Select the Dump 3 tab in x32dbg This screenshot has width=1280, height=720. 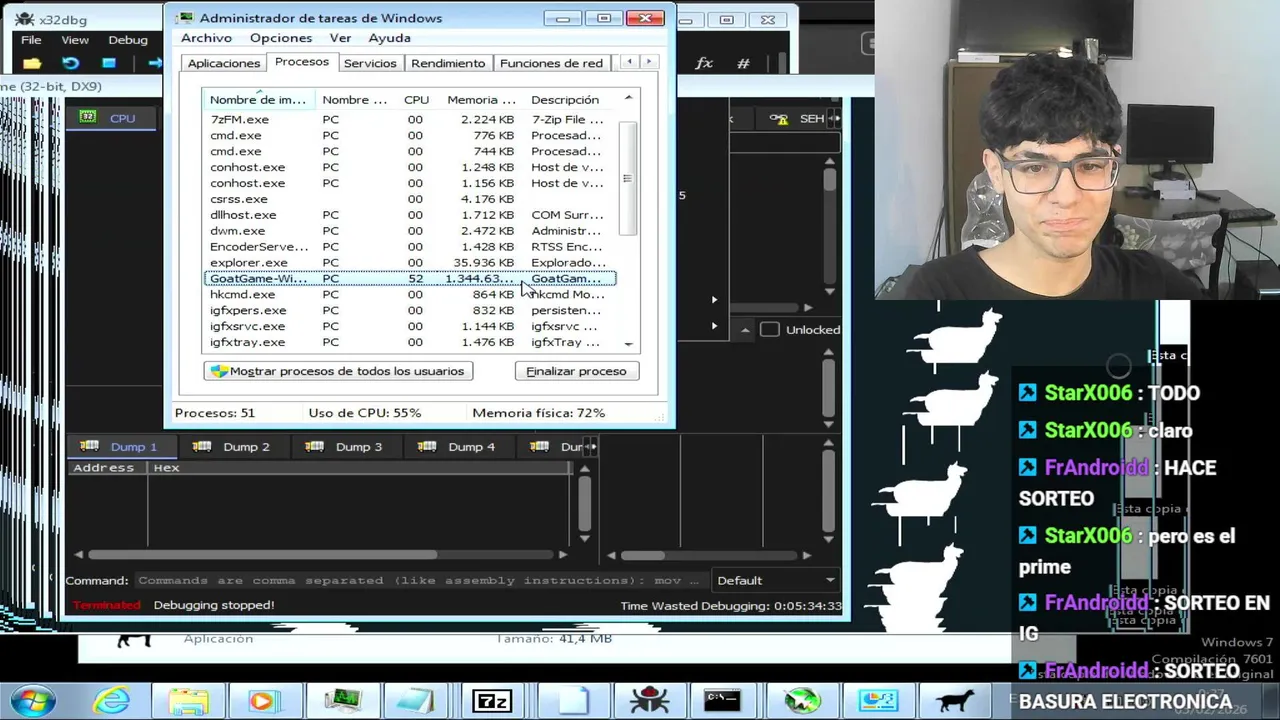pyautogui.click(x=347, y=447)
